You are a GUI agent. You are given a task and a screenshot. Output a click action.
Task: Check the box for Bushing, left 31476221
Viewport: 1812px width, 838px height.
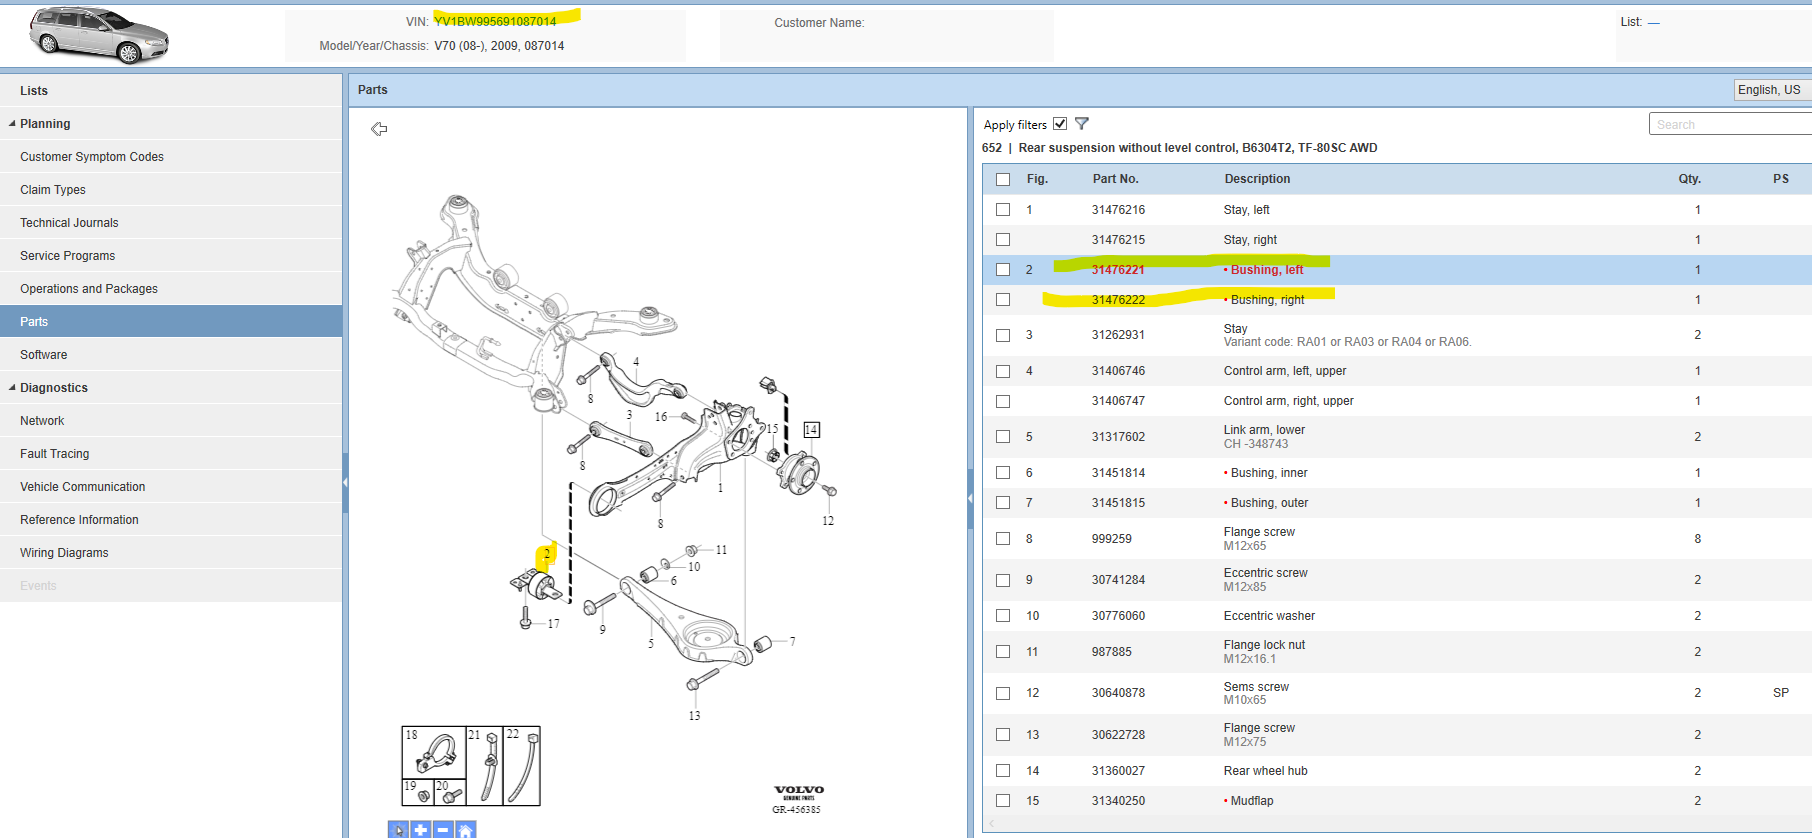click(x=1003, y=270)
